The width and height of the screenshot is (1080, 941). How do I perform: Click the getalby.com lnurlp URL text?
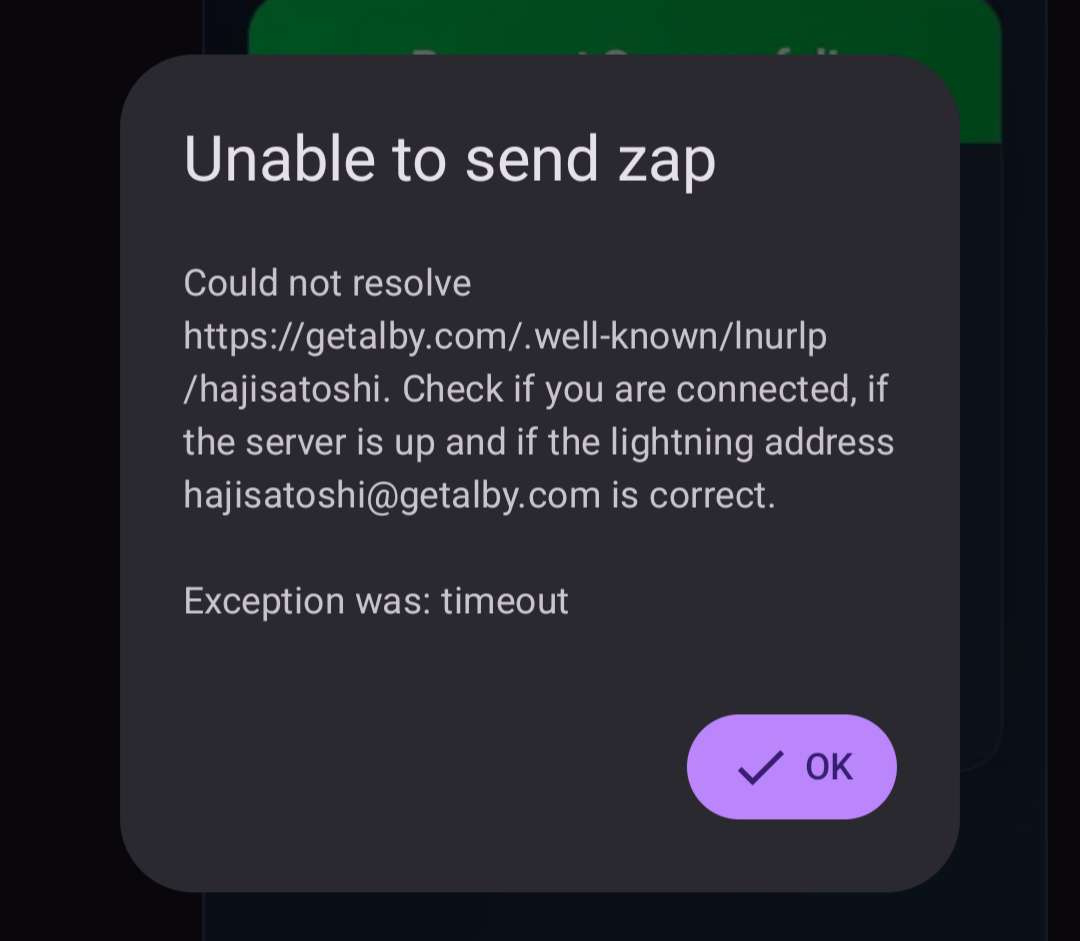[x=505, y=362]
